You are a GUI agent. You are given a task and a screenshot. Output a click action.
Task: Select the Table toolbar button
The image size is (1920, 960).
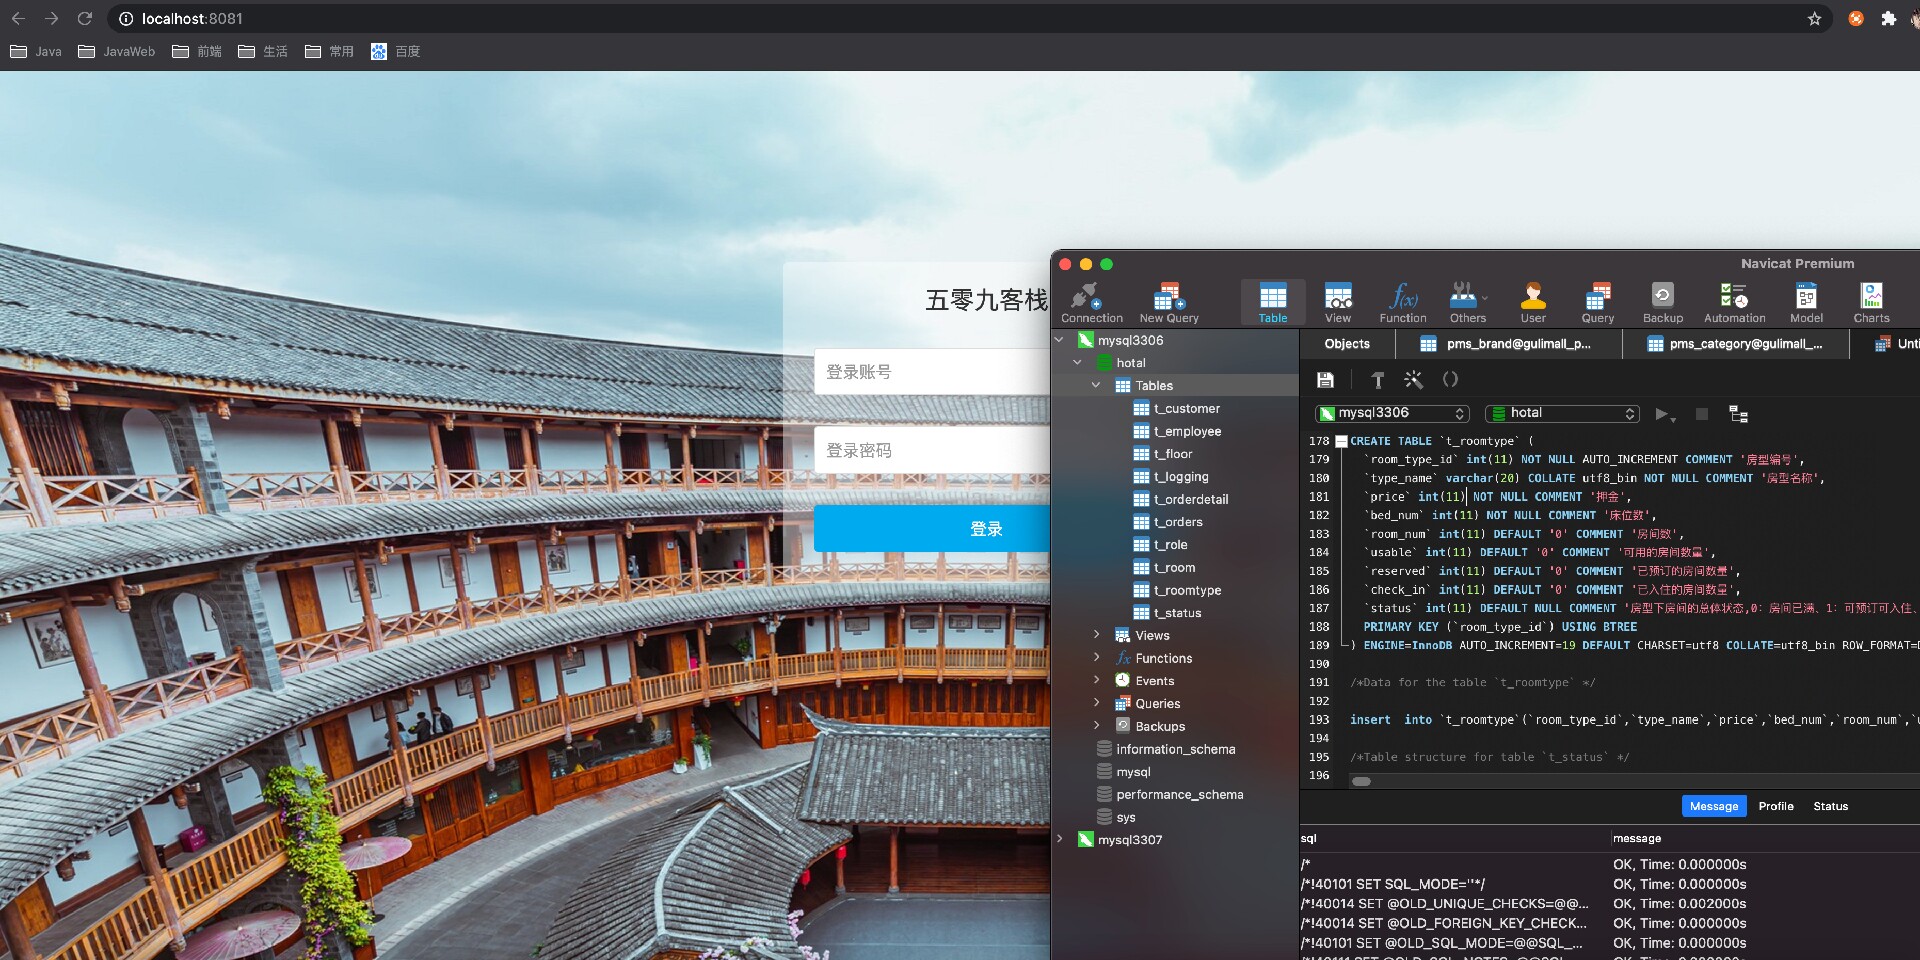pos(1273,303)
